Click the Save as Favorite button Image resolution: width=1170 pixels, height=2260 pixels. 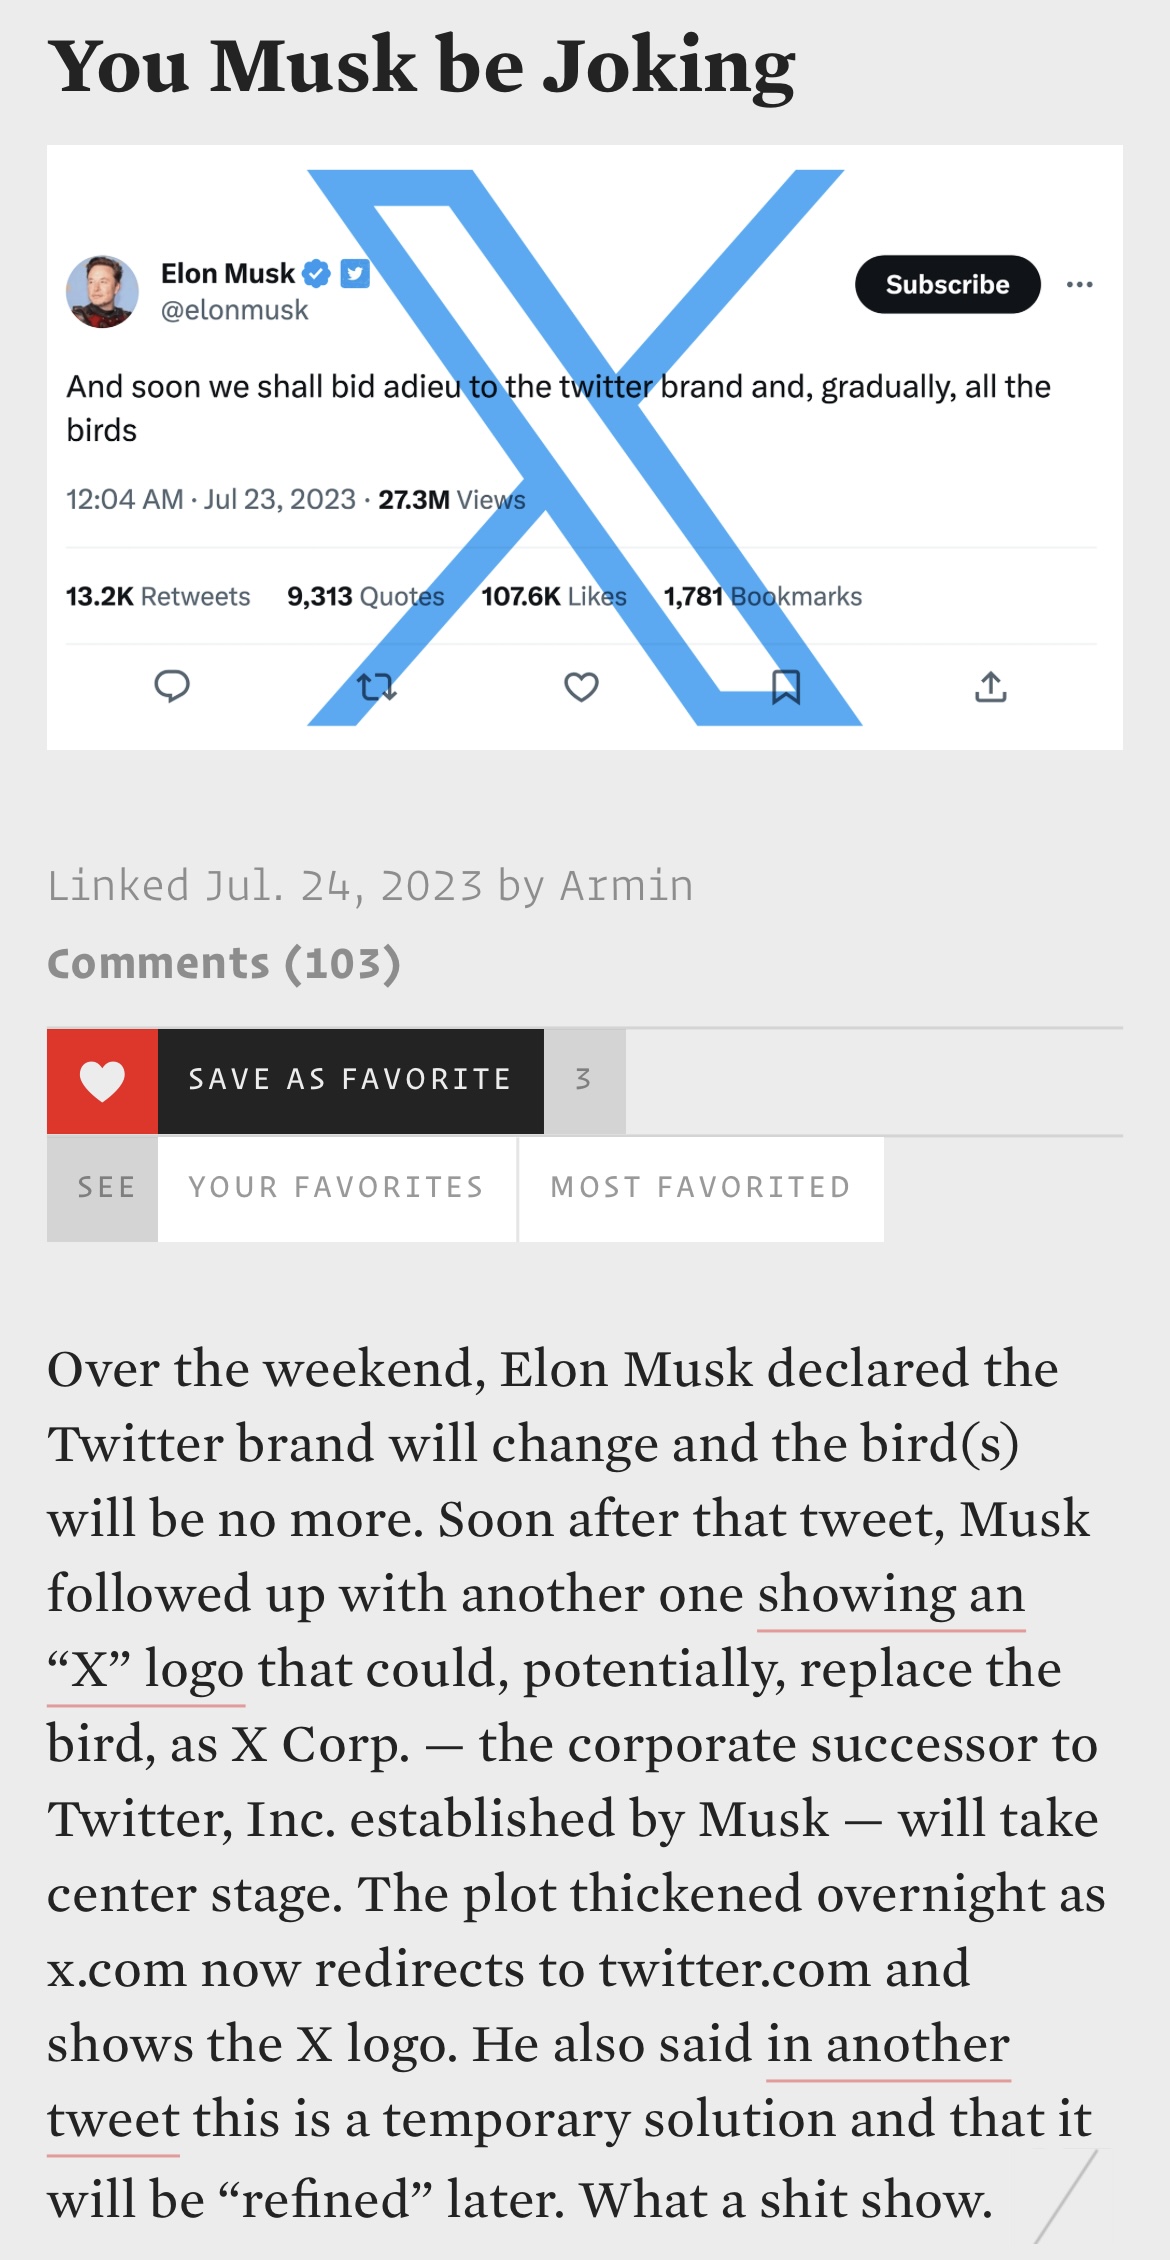350,1081
